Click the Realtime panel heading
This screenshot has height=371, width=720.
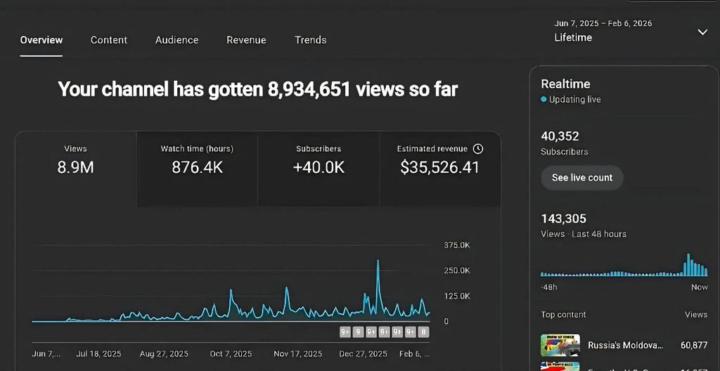tap(565, 84)
